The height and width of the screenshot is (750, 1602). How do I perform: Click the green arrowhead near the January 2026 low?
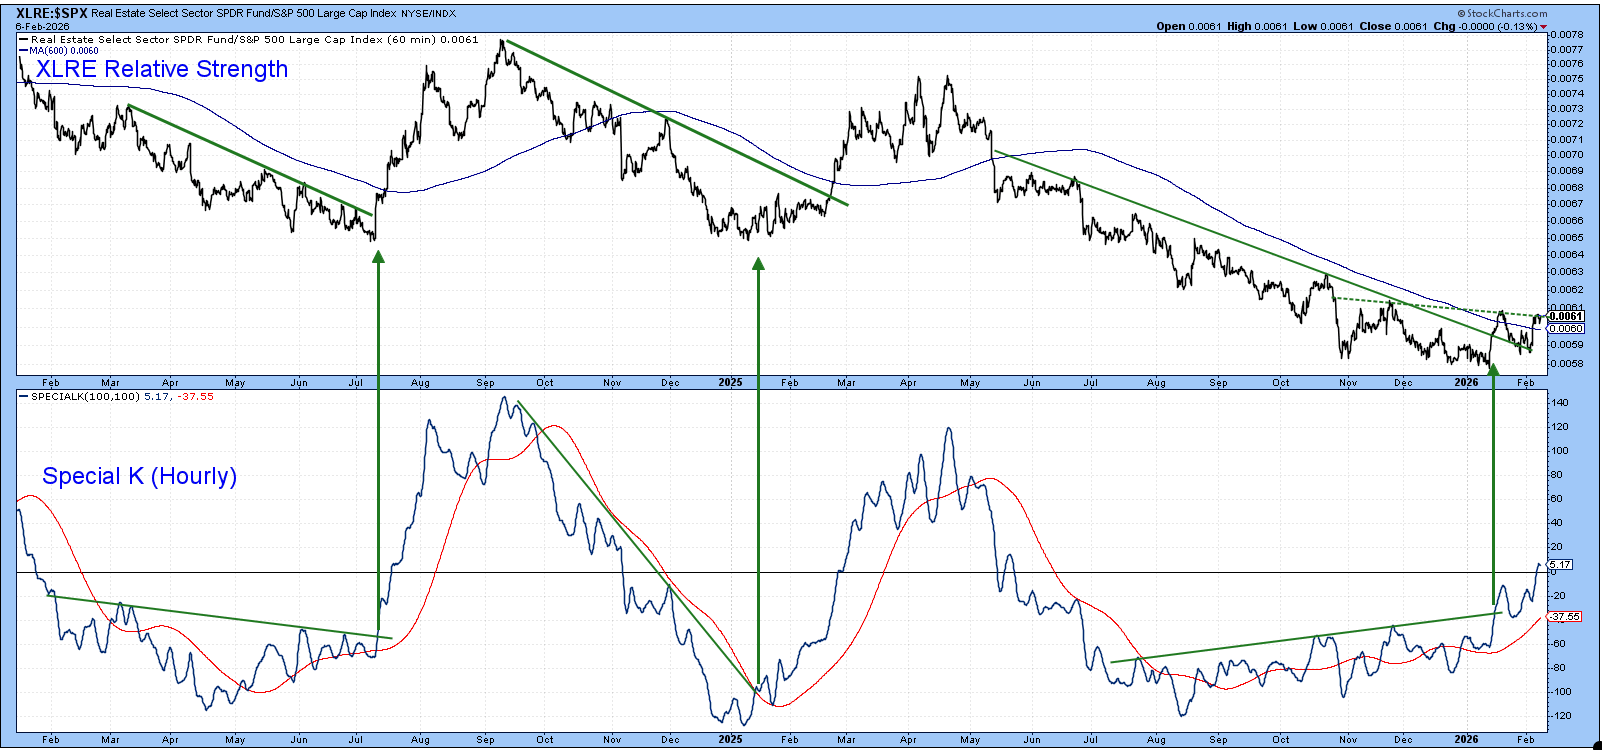click(1493, 369)
